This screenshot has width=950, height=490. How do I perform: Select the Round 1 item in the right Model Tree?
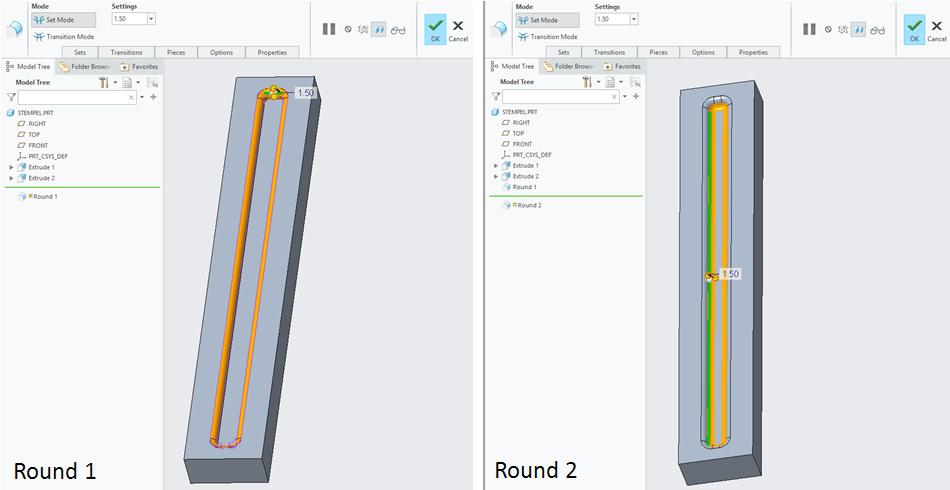524,187
